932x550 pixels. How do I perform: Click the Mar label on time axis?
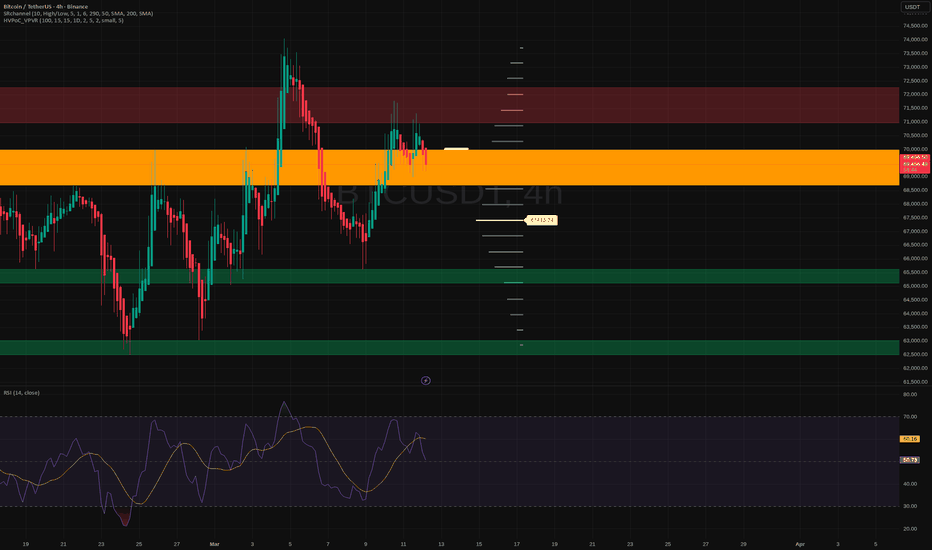click(215, 544)
